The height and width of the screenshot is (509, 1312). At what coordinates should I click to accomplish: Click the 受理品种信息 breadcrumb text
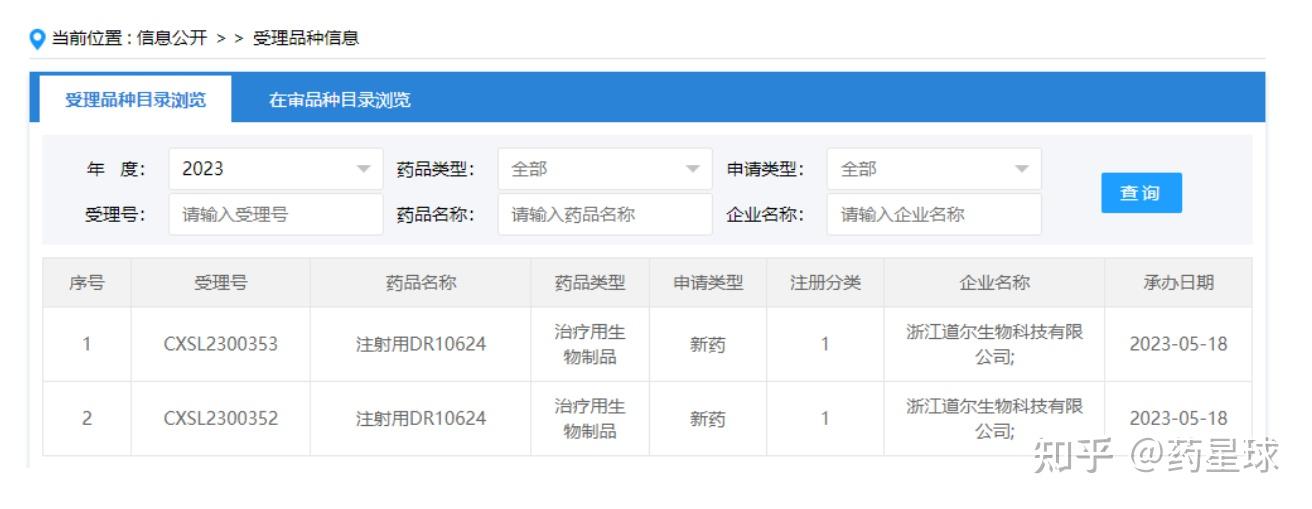(306, 38)
